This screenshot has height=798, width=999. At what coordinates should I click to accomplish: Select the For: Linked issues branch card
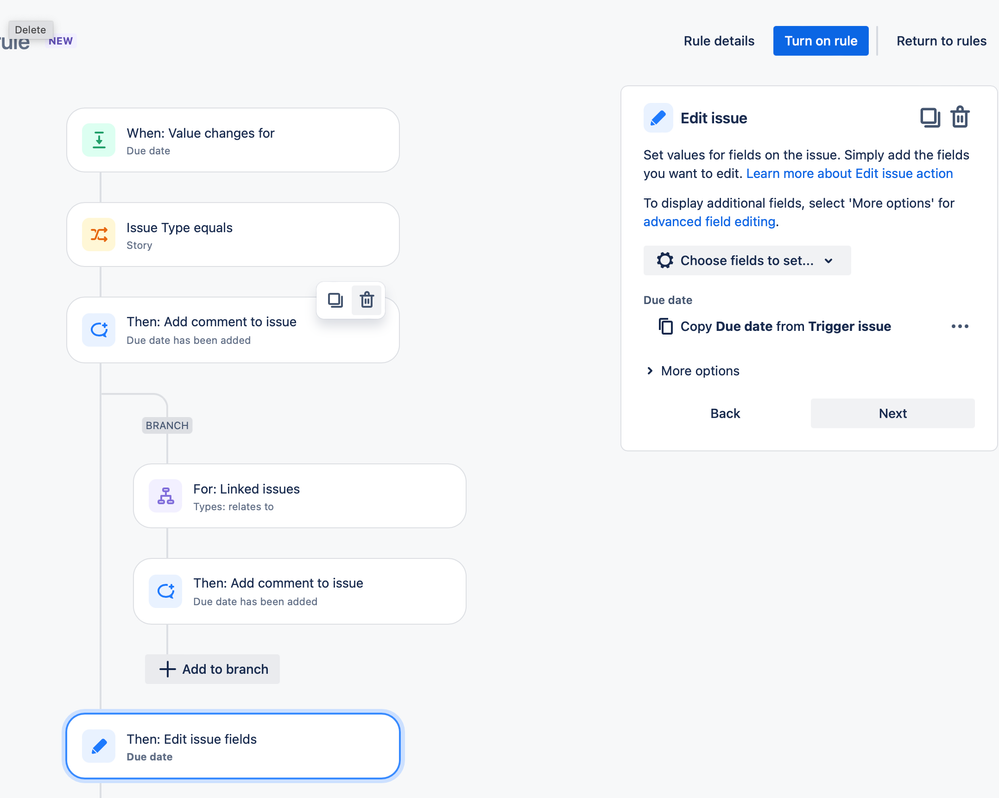299,496
